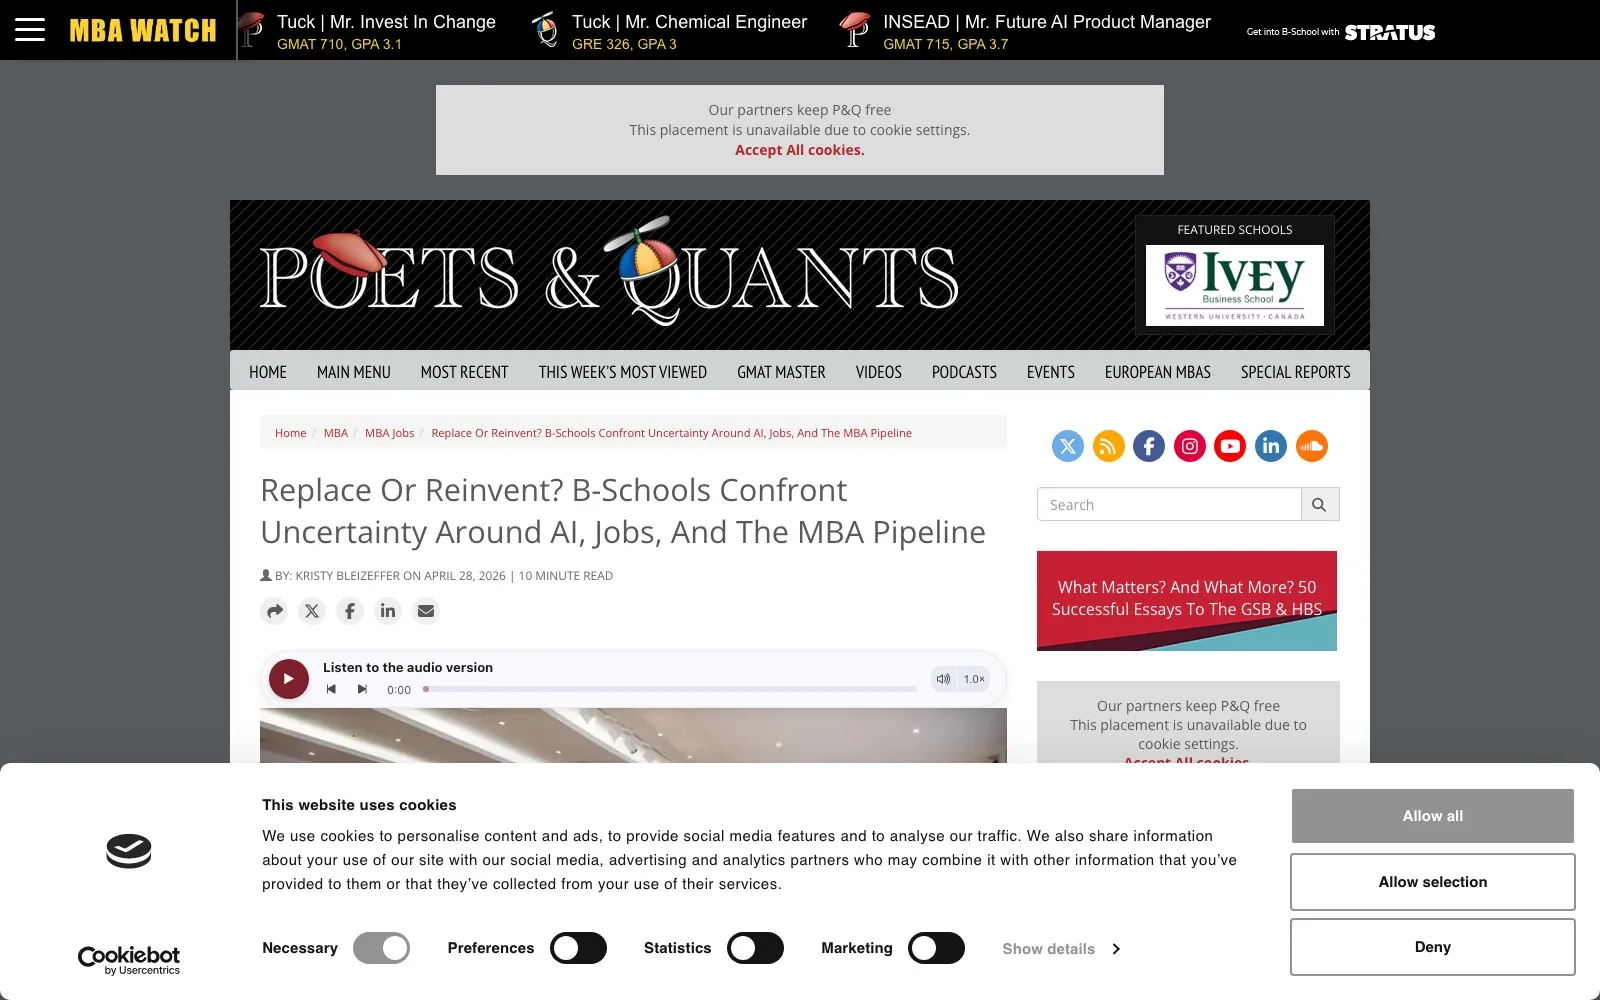The image size is (1600, 1000).
Task: Open the European MBAs menu item
Action: pos(1158,372)
